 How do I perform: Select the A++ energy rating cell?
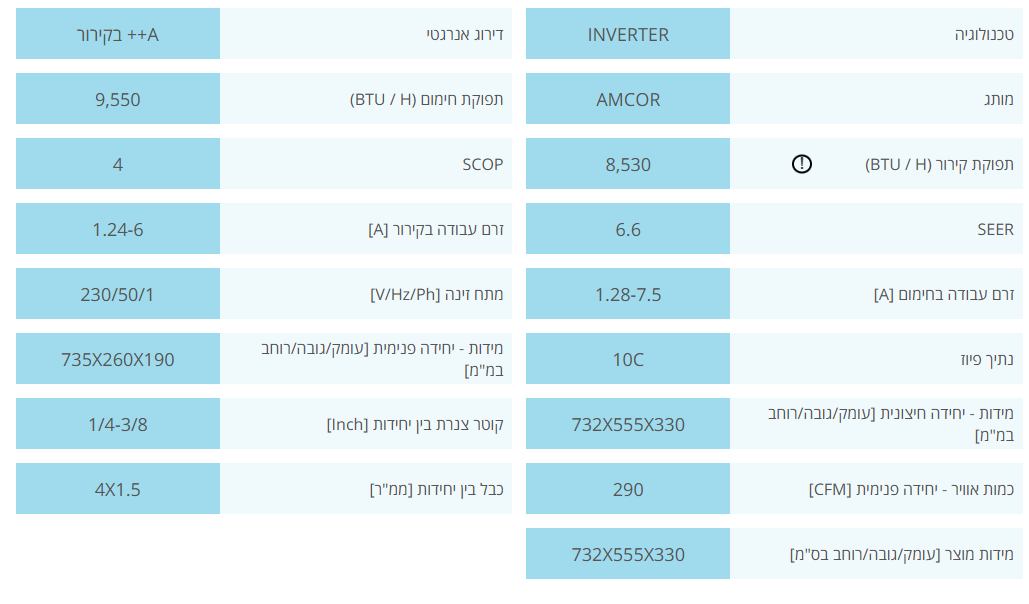pyautogui.click(x=117, y=33)
